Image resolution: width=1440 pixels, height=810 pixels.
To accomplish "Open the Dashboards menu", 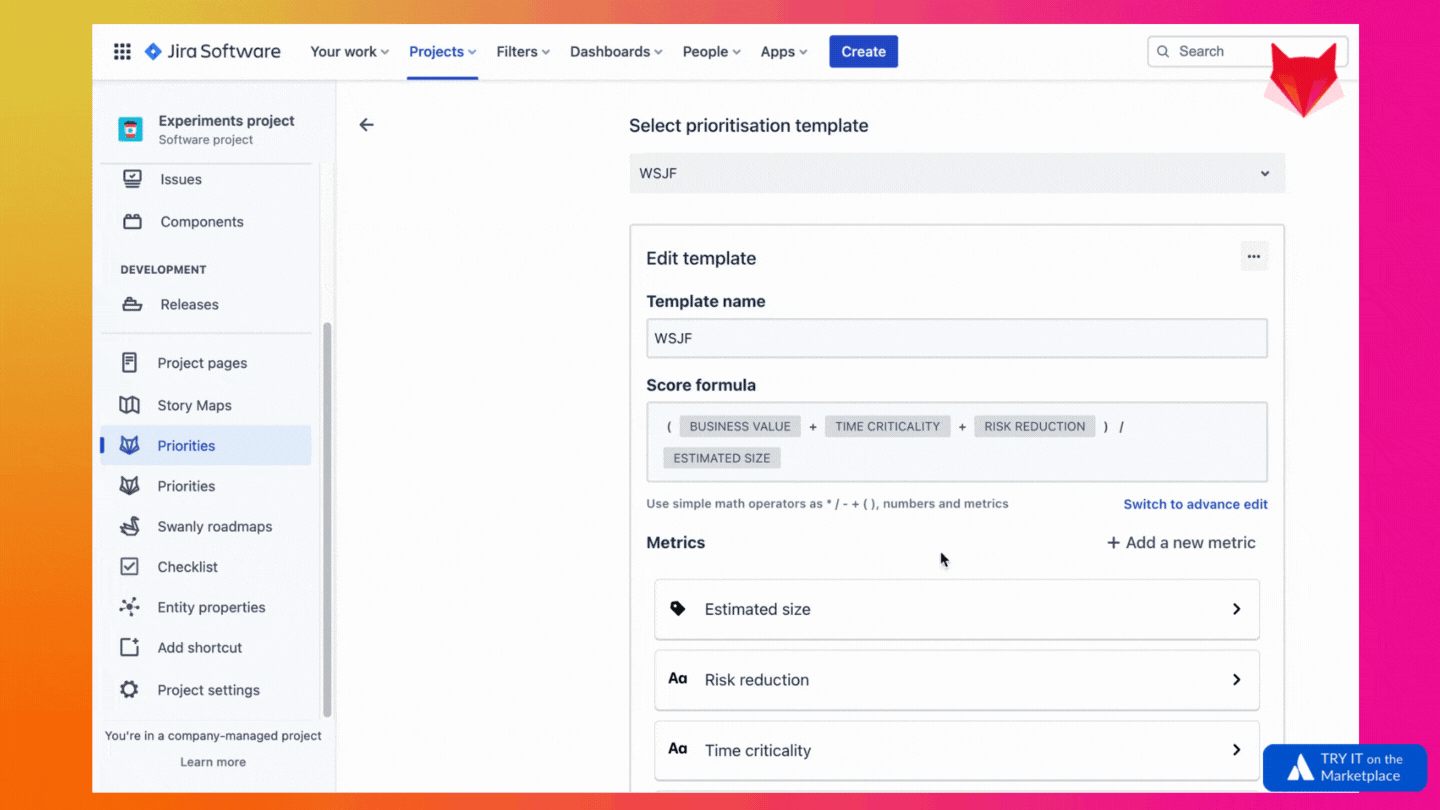I will click(x=616, y=52).
